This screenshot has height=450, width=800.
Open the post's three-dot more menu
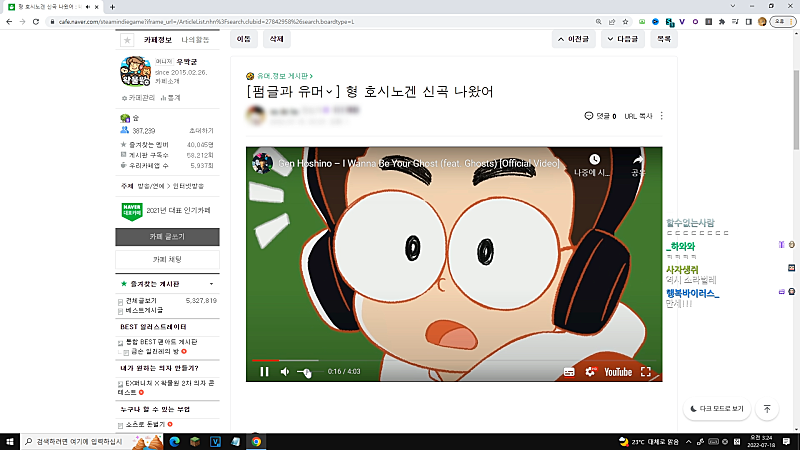pos(661,116)
